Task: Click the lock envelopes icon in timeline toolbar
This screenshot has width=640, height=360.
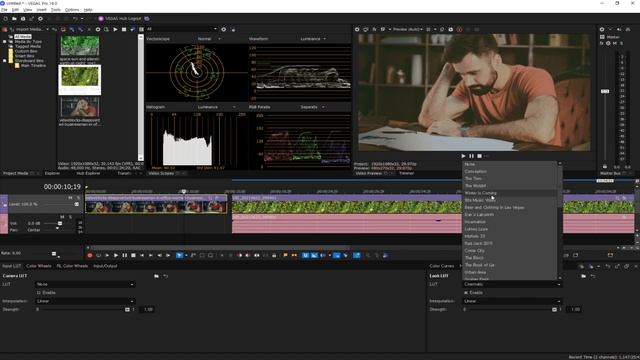Action: pyautogui.click(x=274, y=256)
